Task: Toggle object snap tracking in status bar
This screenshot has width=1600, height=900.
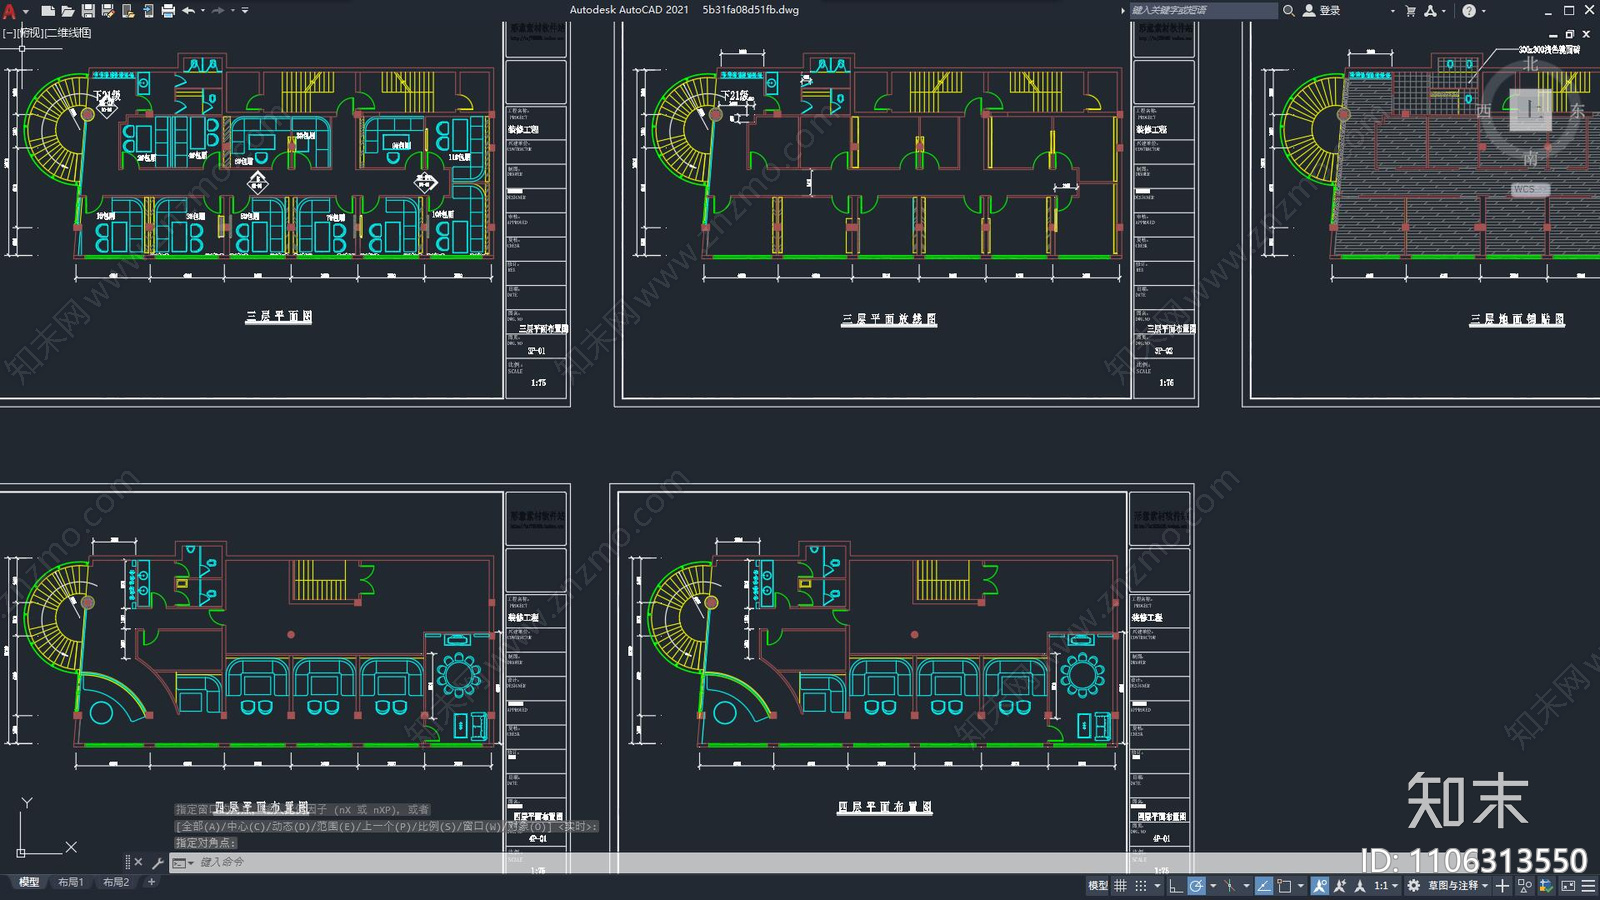Action: pos(1264,886)
